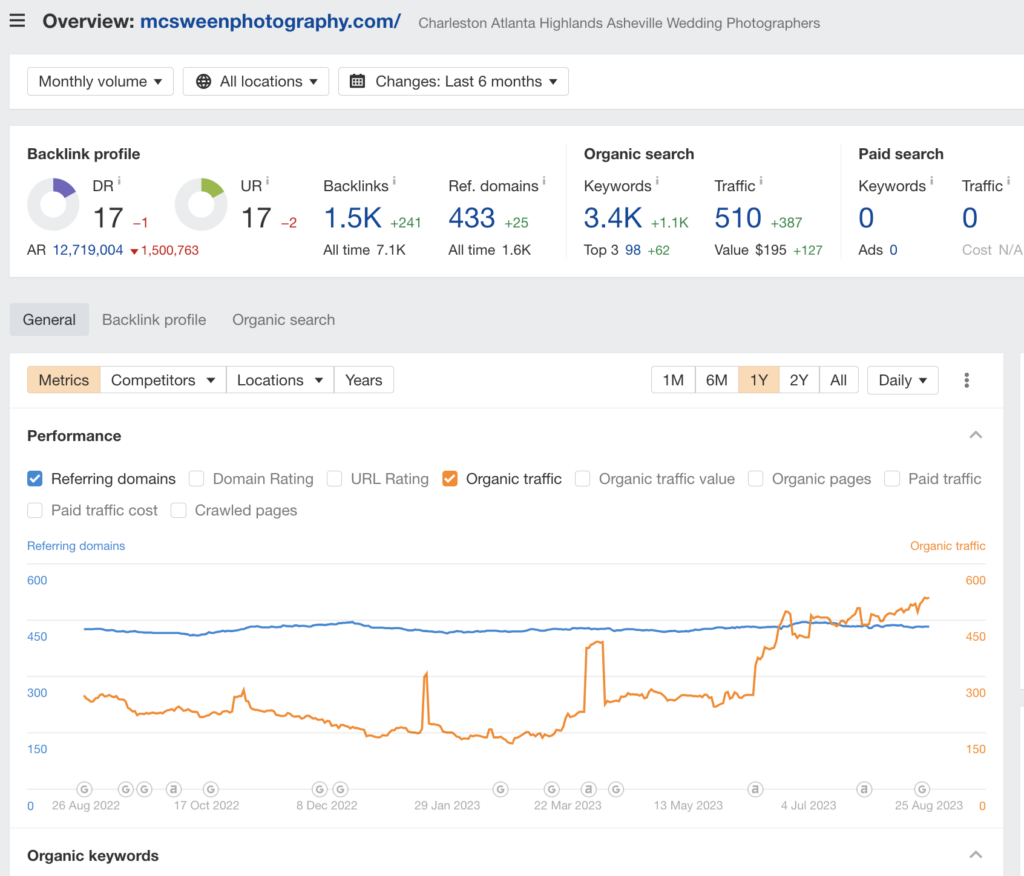Enable the Paid traffic checkbox
Viewport: 1024px width, 876px height.
(892, 479)
